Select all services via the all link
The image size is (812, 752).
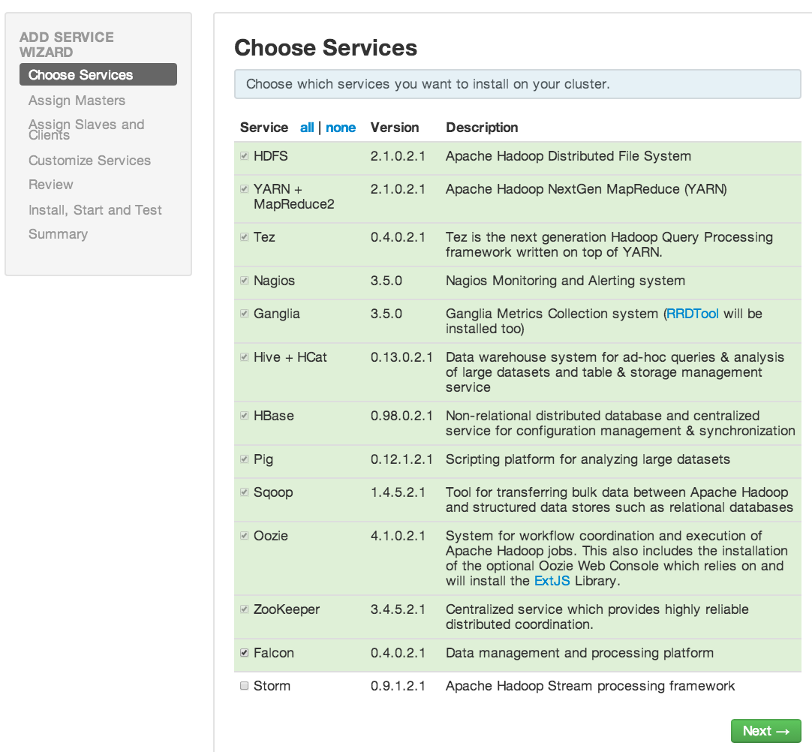coord(307,127)
